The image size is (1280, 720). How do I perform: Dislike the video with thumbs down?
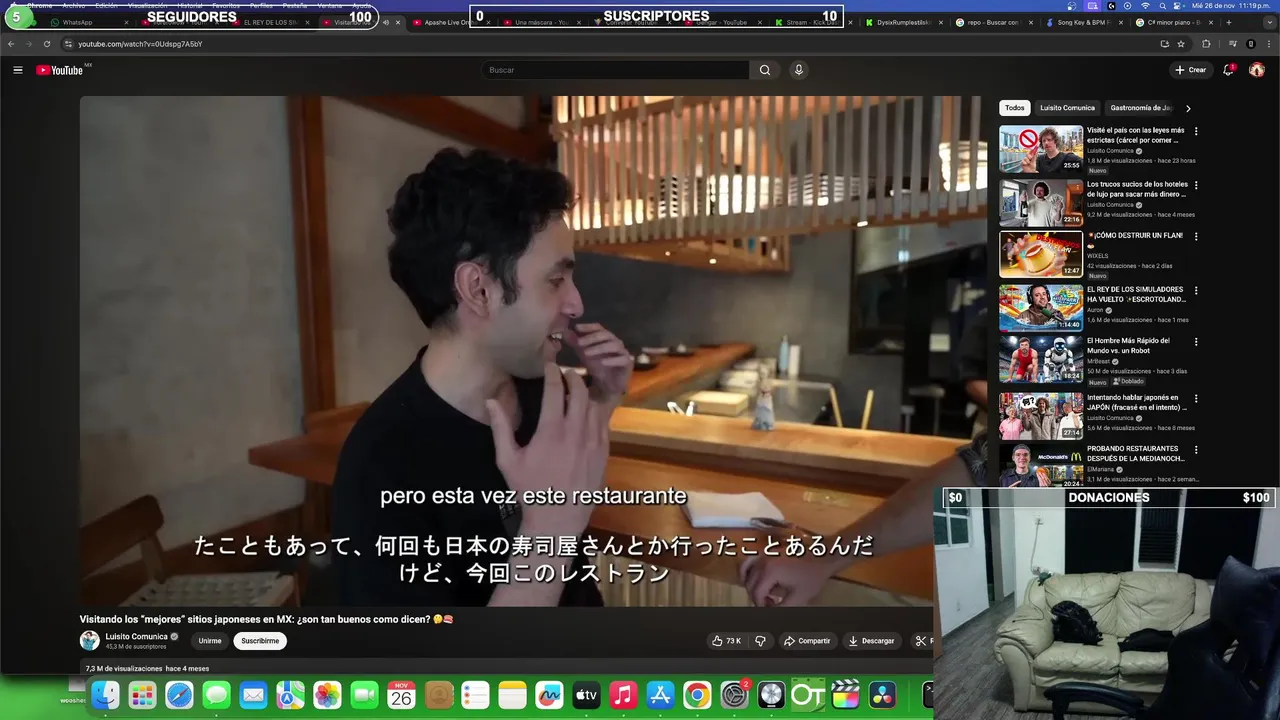[x=760, y=641]
